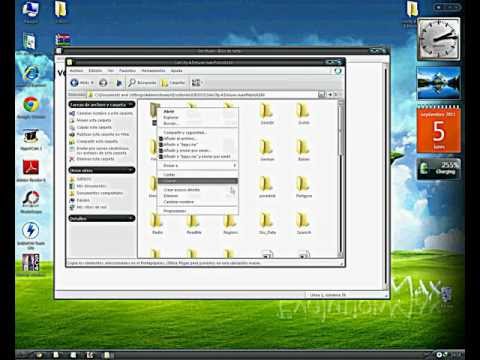Click the Explorer address path field
The height and width of the screenshot is (360, 480).
pyautogui.click(x=203, y=95)
